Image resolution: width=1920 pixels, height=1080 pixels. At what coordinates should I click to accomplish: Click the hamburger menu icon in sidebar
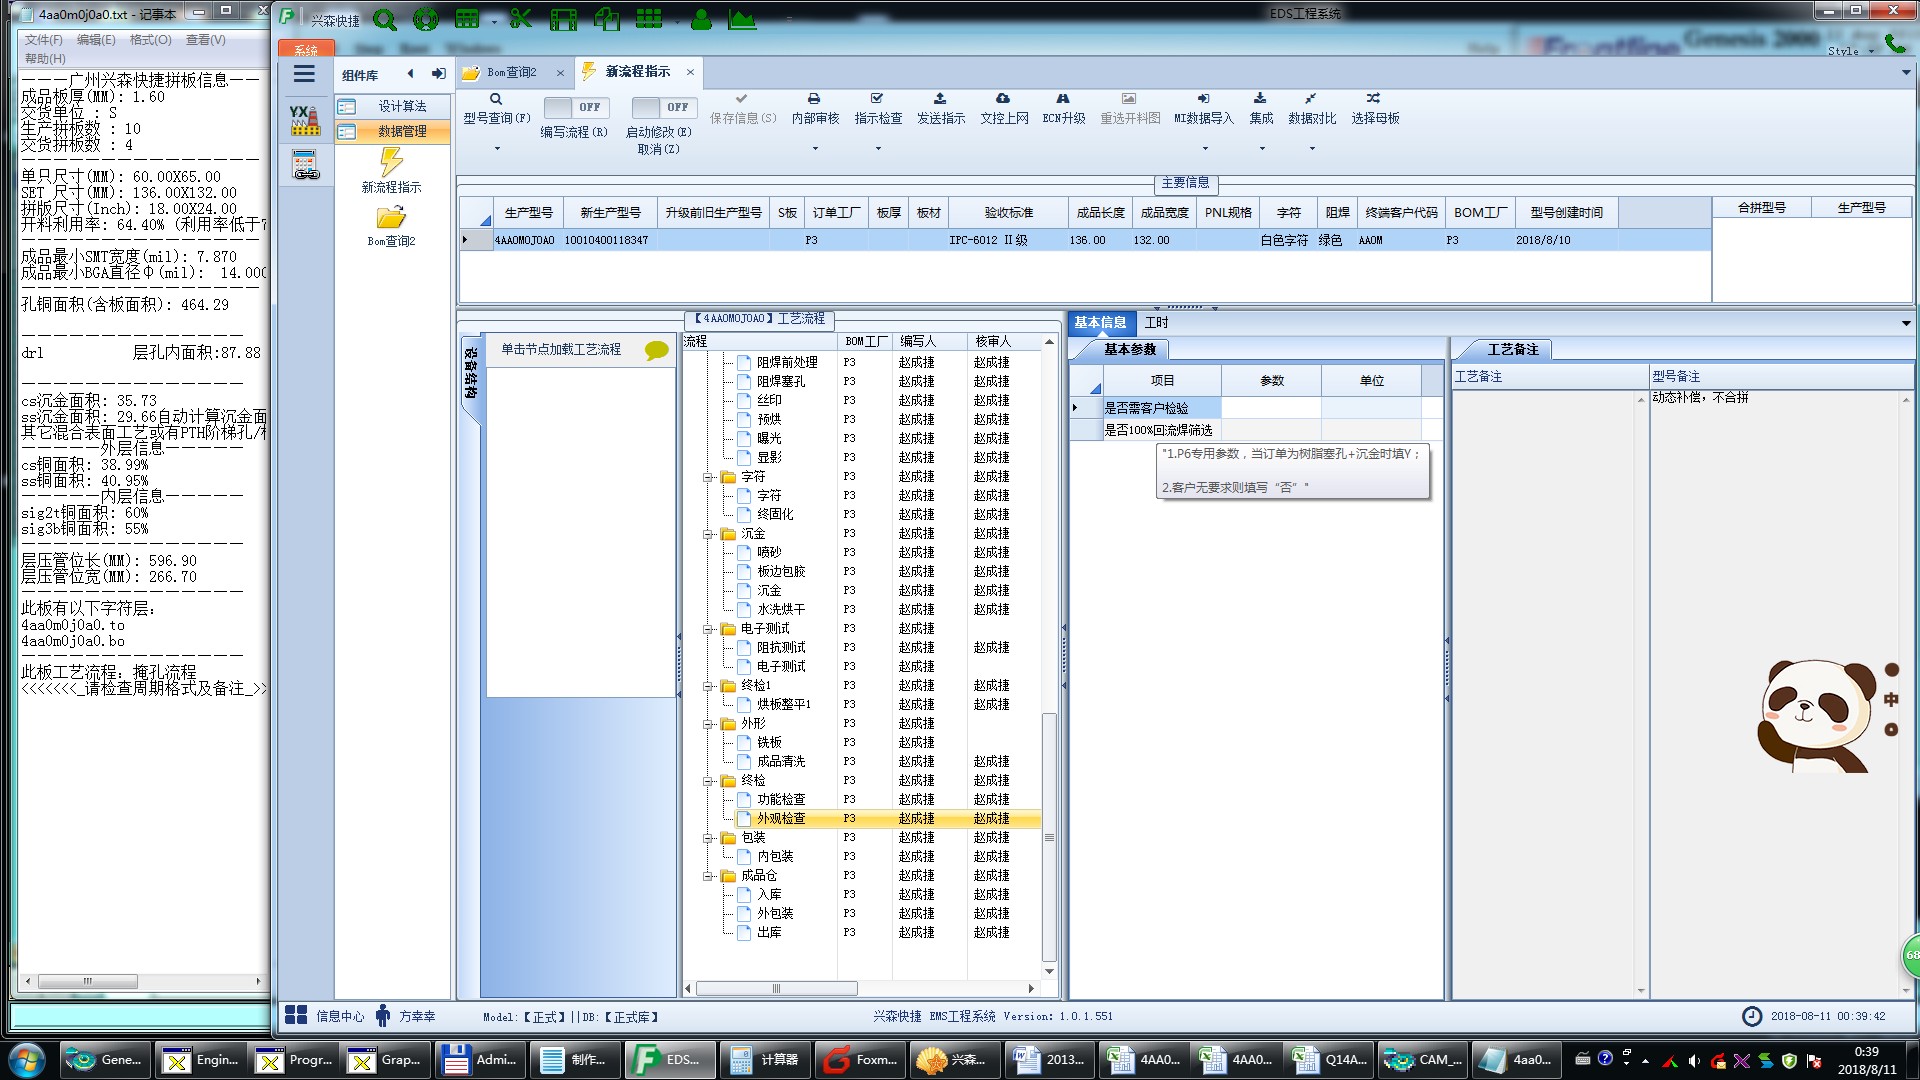(x=304, y=74)
